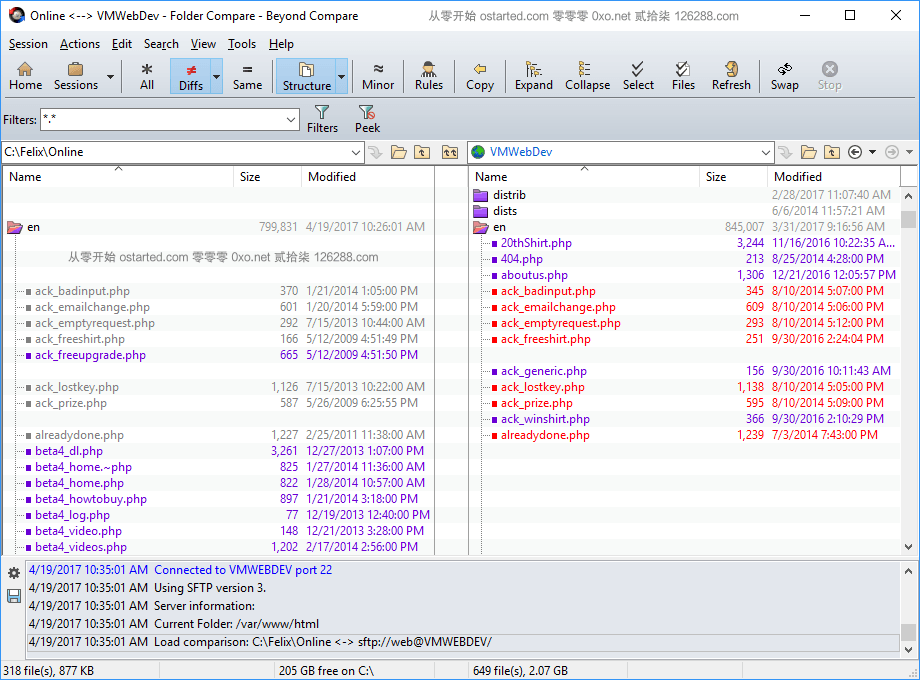This screenshot has width=920, height=680.
Task: Open the Session menu
Action: click(28, 44)
